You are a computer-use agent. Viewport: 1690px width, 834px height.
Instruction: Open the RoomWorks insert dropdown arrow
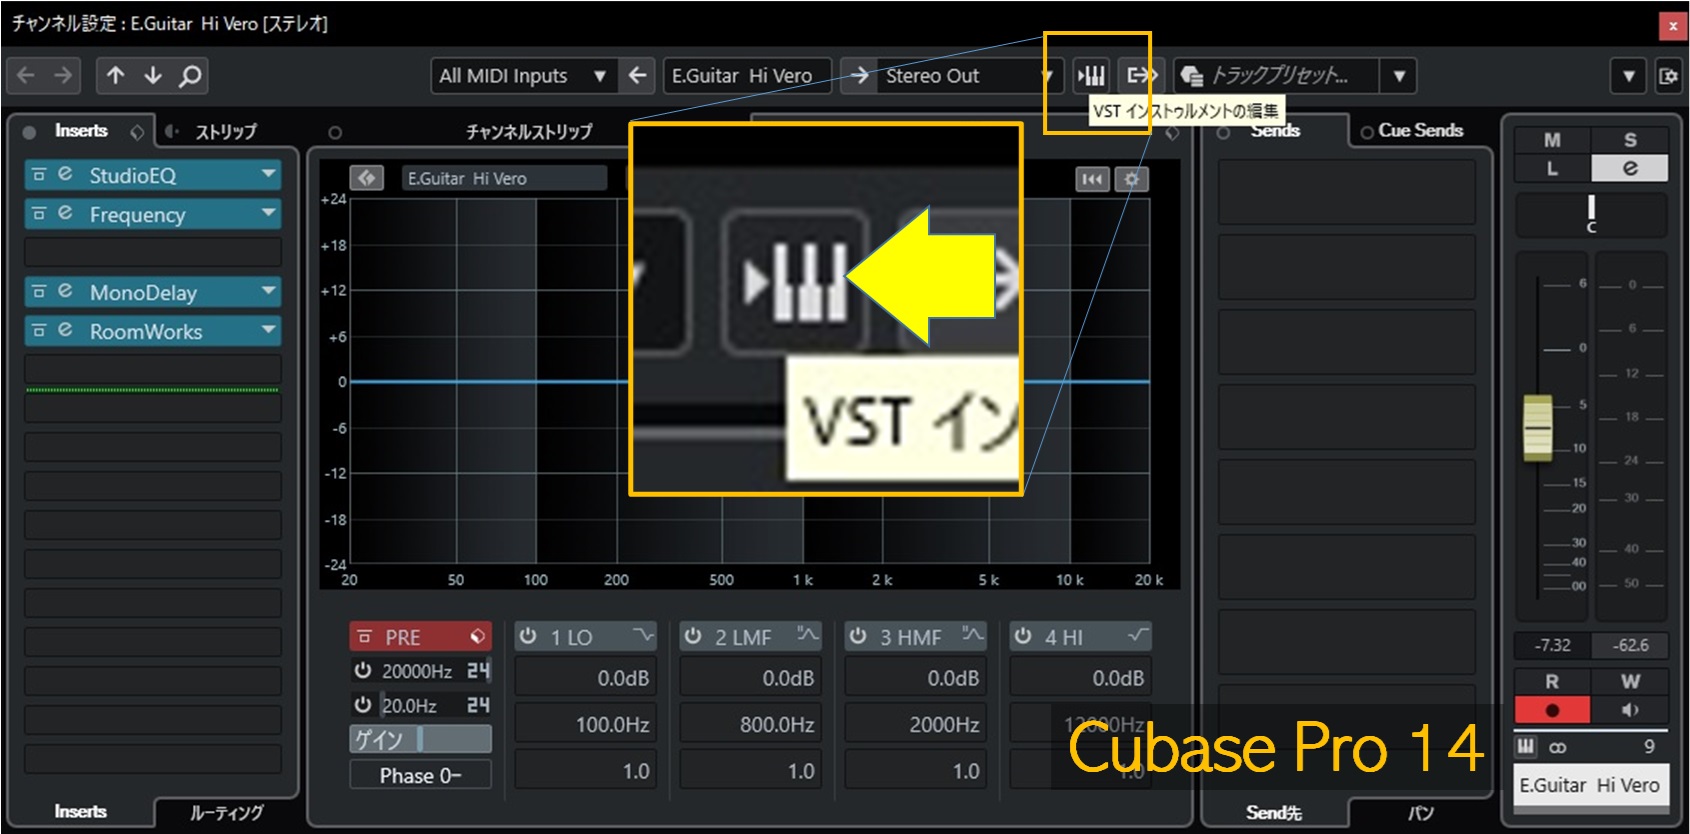pyautogui.click(x=268, y=330)
